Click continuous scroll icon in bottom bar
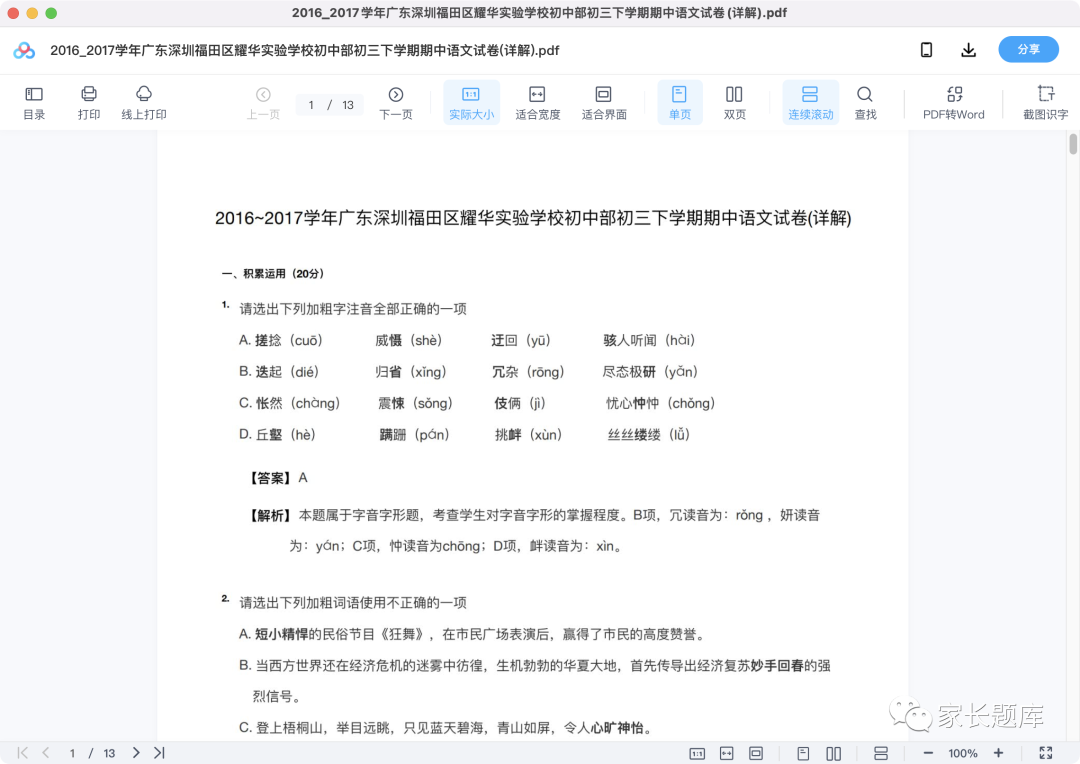The width and height of the screenshot is (1080, 764). pos(881,754)
